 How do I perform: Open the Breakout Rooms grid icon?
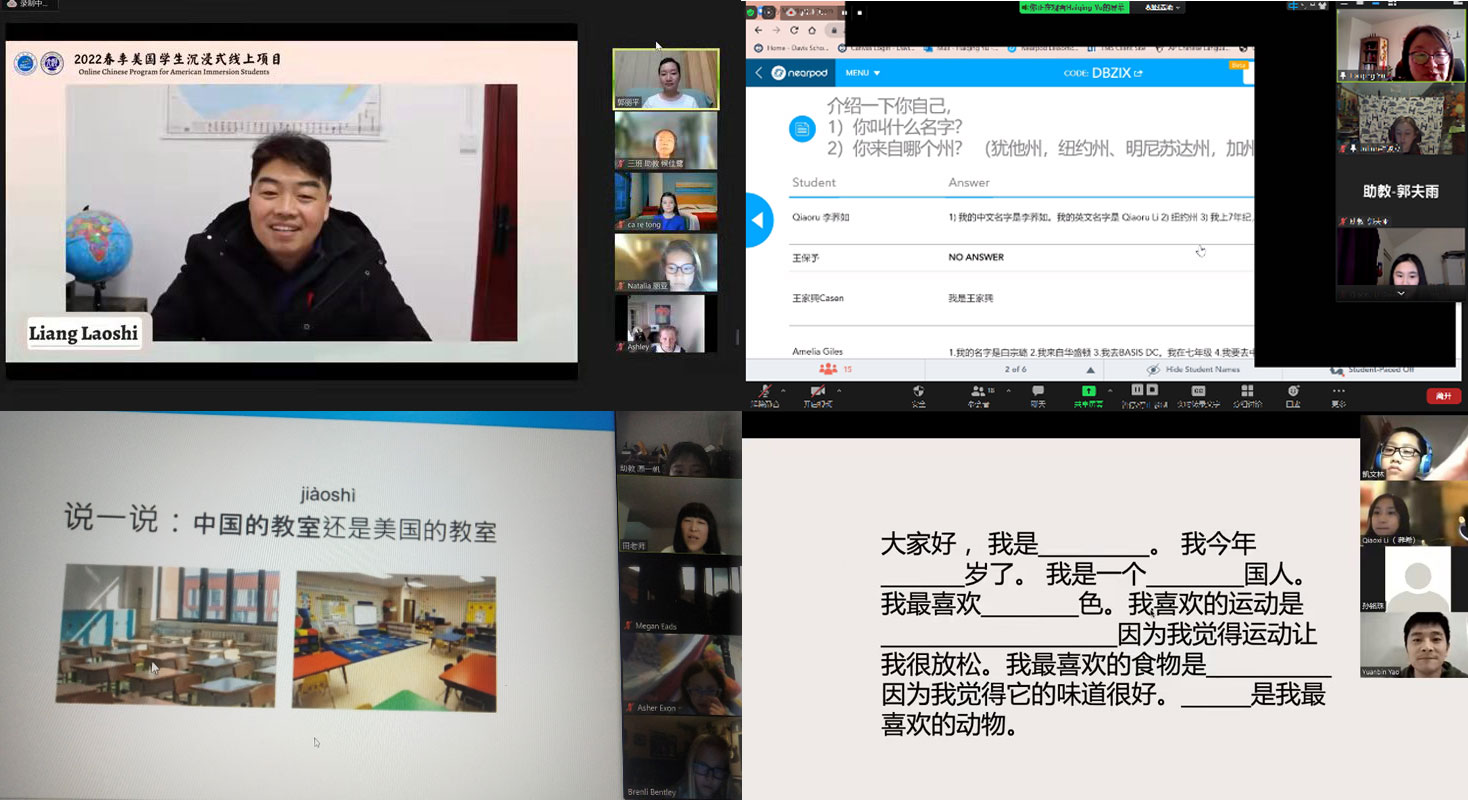1246,391
